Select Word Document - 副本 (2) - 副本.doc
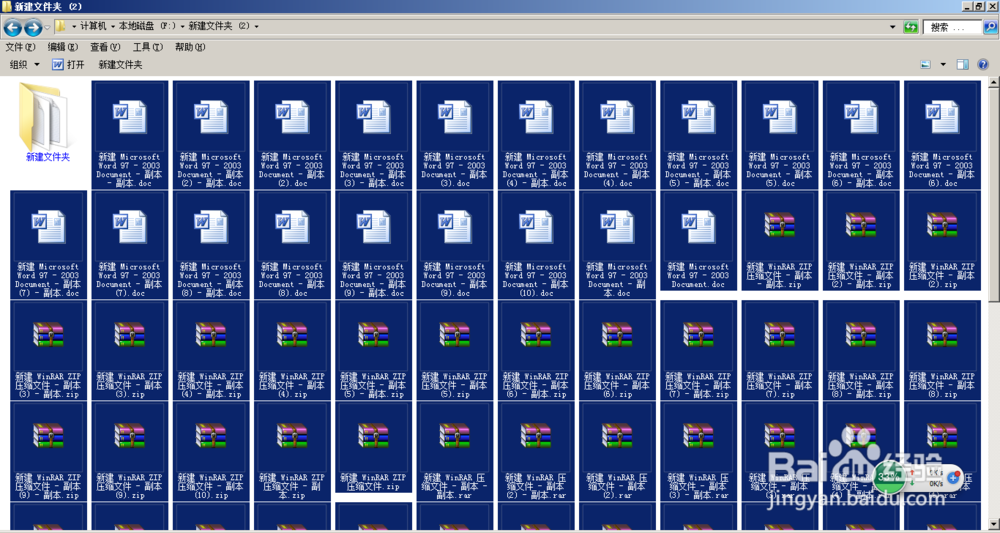The image size is (1000, 533). [211, 135]
